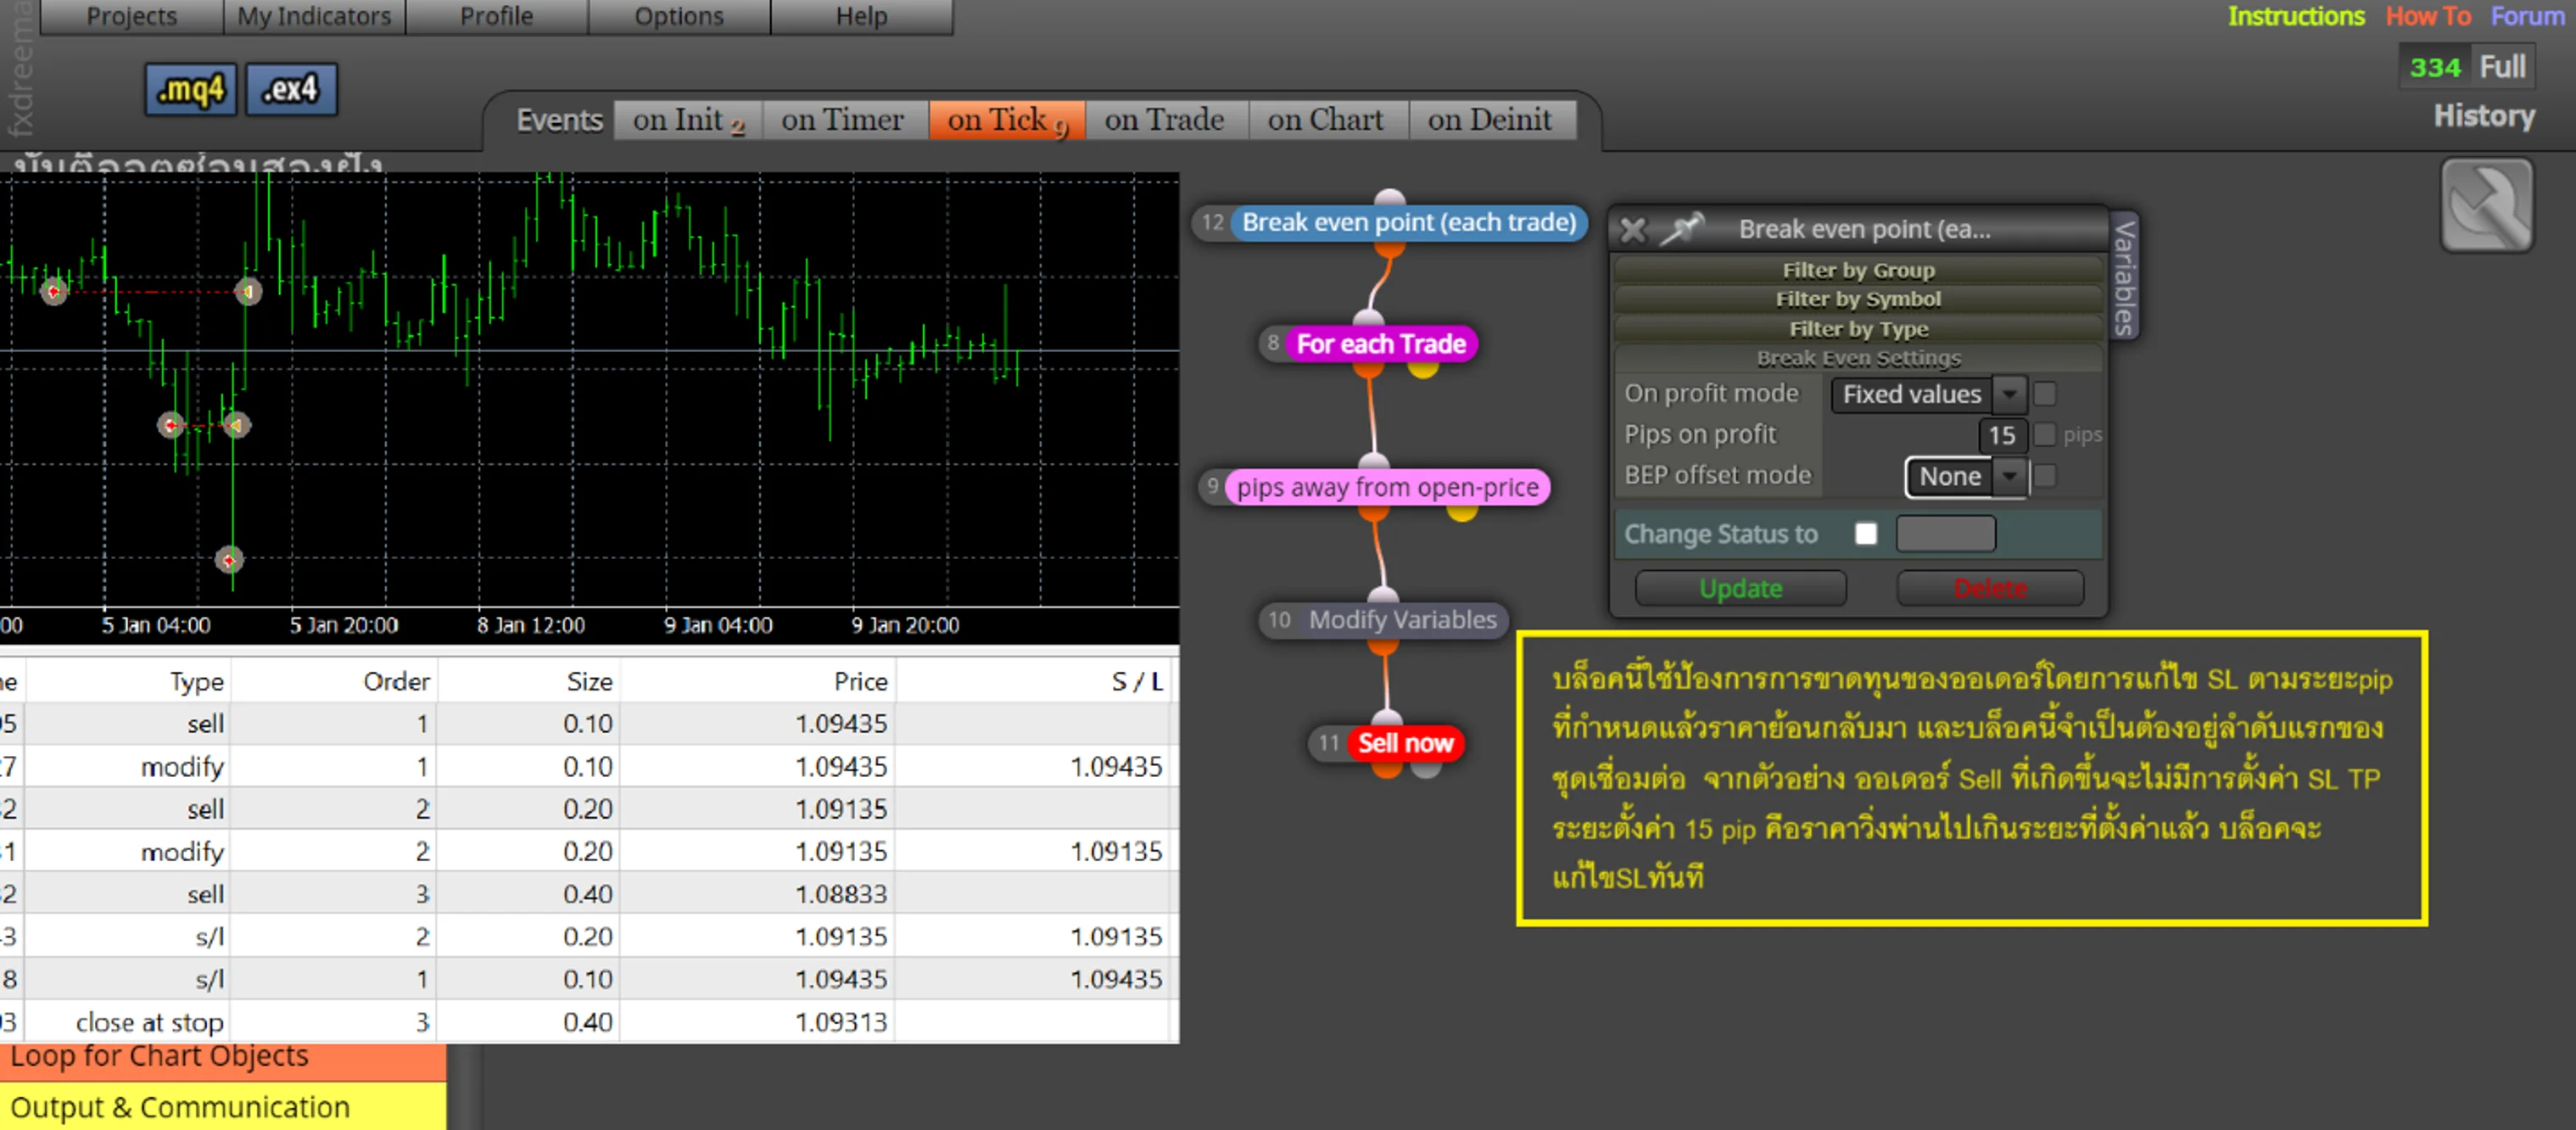
Task: Click the 1.09313 price cell
Action: pyautogui.click(x=841, y=1022)
